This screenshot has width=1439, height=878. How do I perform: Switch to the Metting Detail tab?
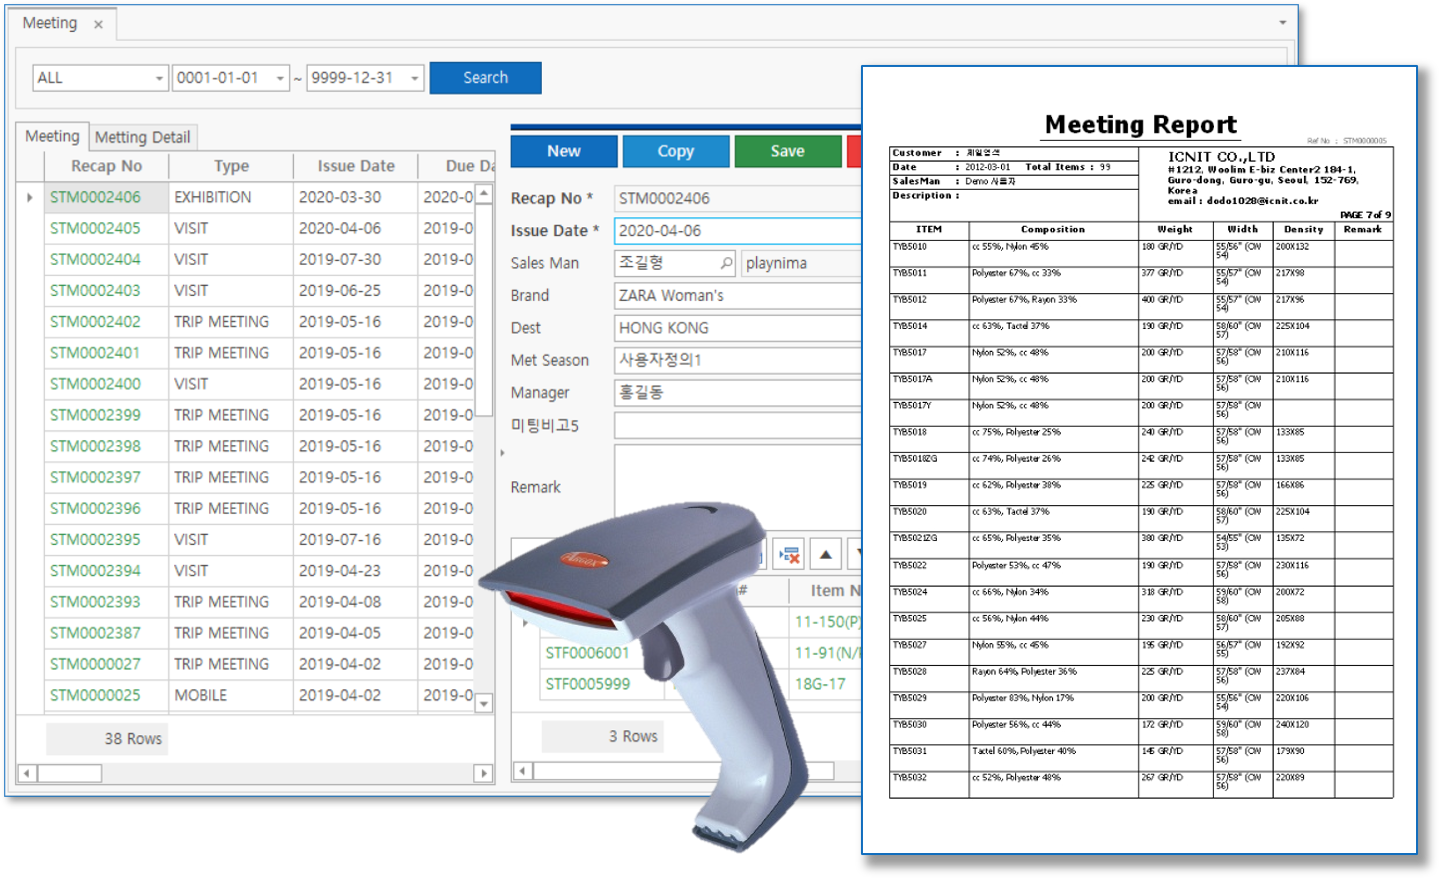click(x=142, y=137)
